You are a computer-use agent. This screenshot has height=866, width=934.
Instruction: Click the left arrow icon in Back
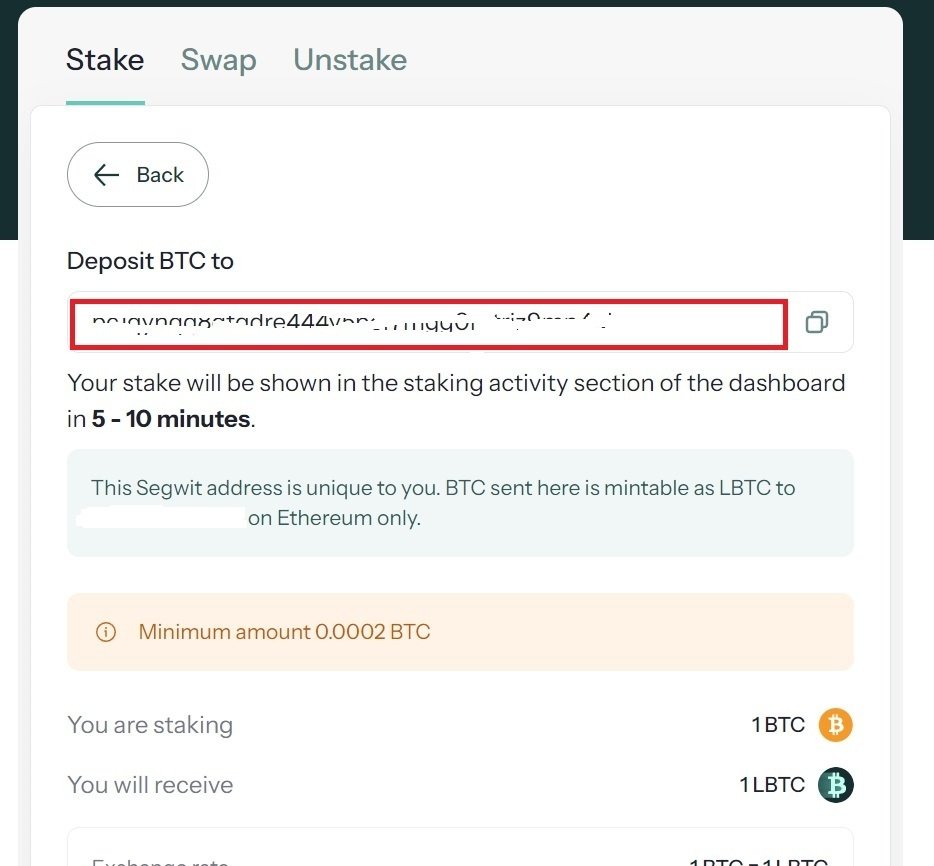[106, 175]
